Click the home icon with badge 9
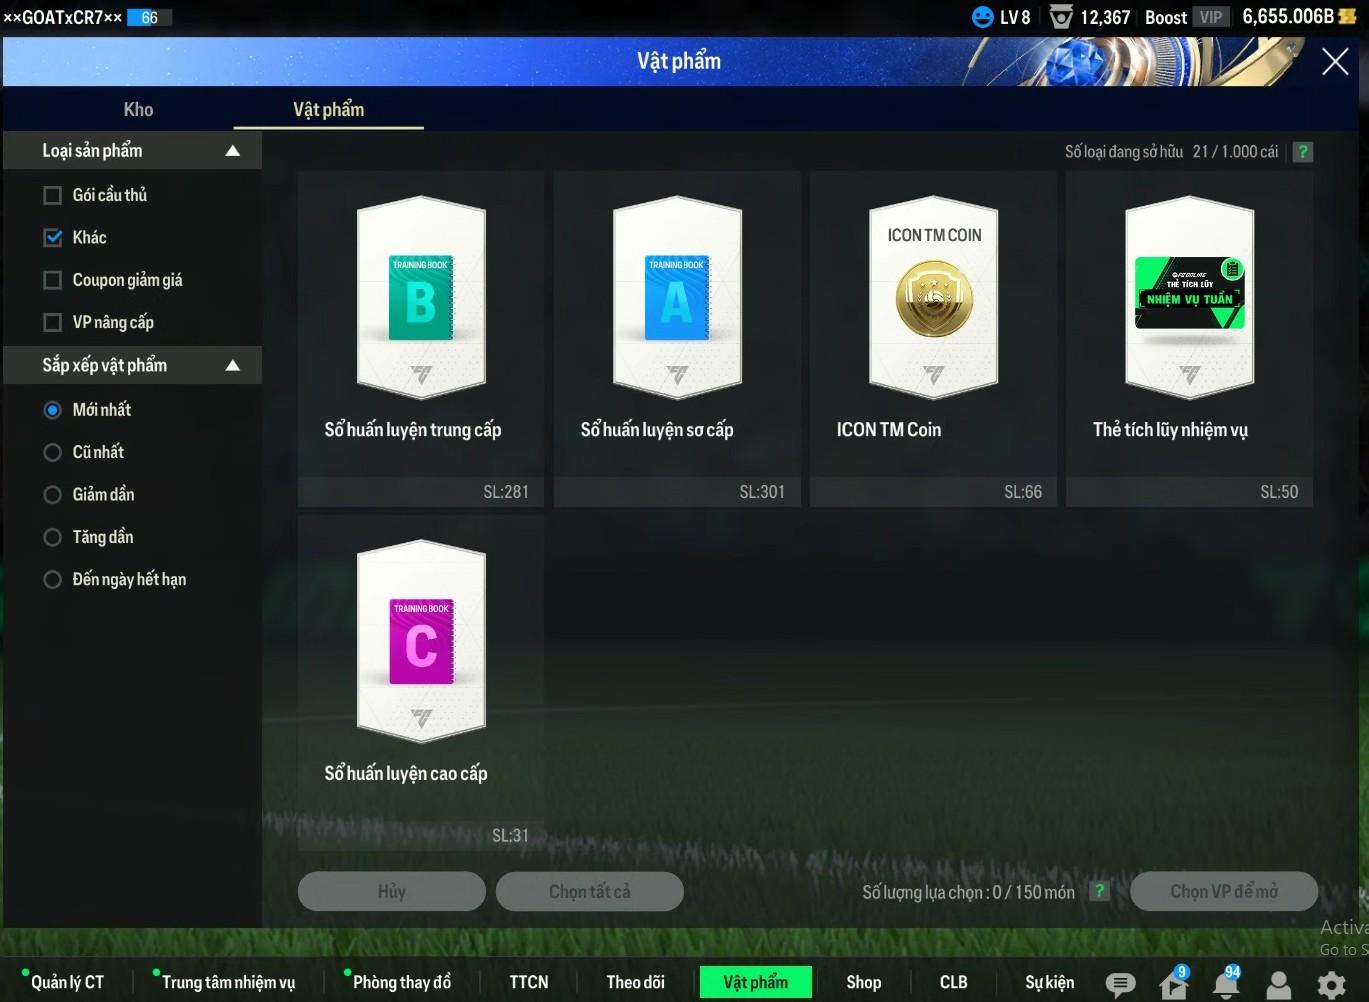 [x=1174, y=984]
